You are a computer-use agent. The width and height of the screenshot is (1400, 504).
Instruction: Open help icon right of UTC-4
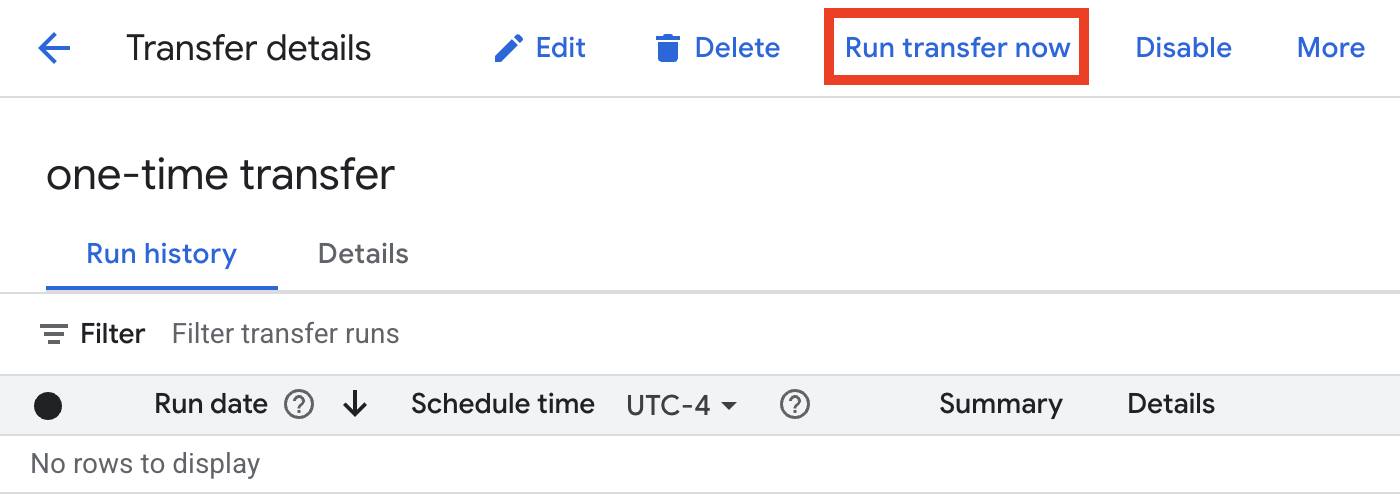pyautogui.click(x=795, y=405)
